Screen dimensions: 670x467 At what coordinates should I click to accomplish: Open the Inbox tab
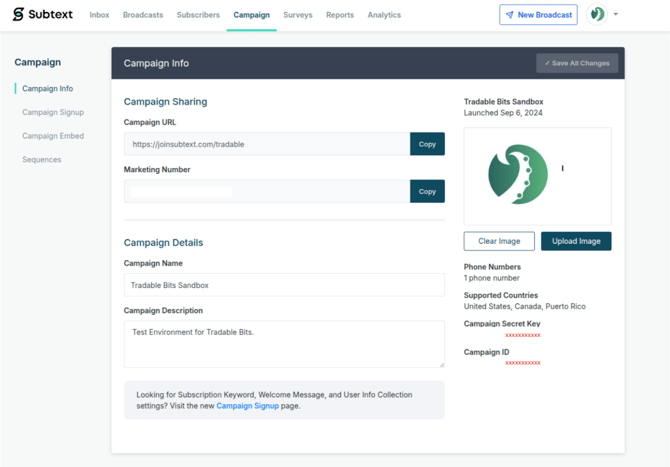(99, 15)
